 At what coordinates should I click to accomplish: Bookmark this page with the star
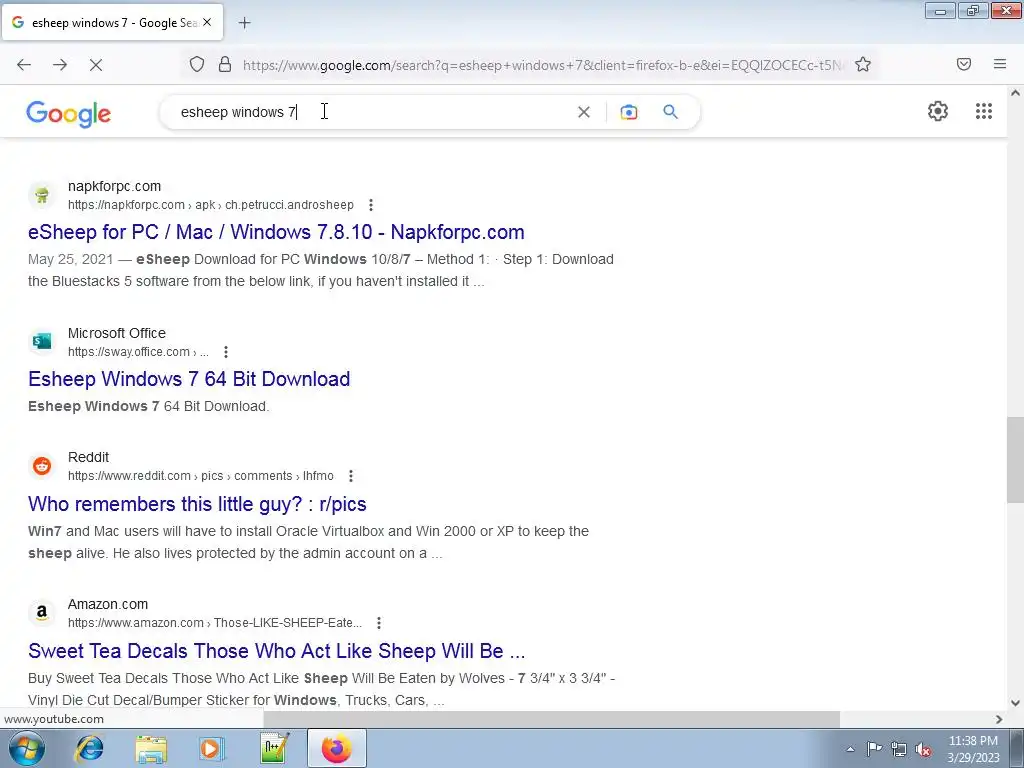tap(863, 64)
